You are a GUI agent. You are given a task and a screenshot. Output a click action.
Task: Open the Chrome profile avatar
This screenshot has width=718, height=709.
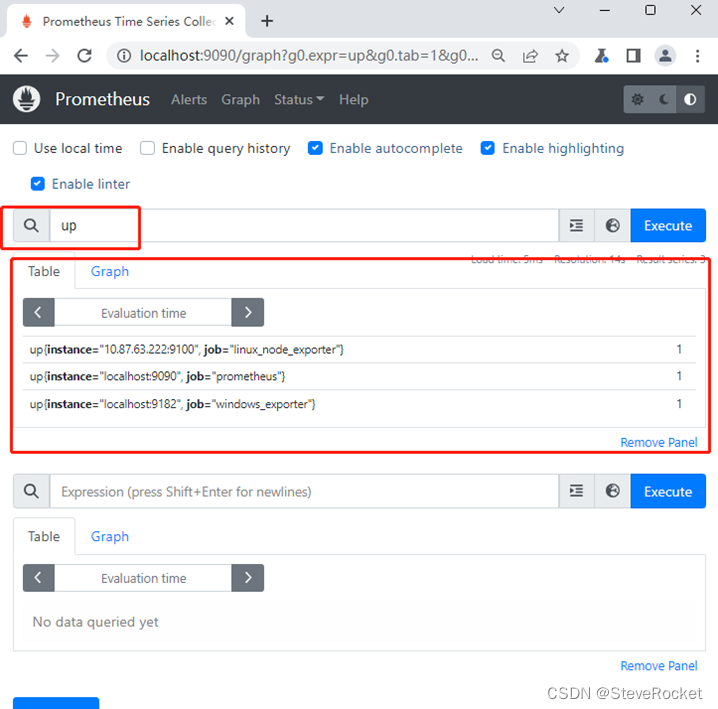(665, 56)
